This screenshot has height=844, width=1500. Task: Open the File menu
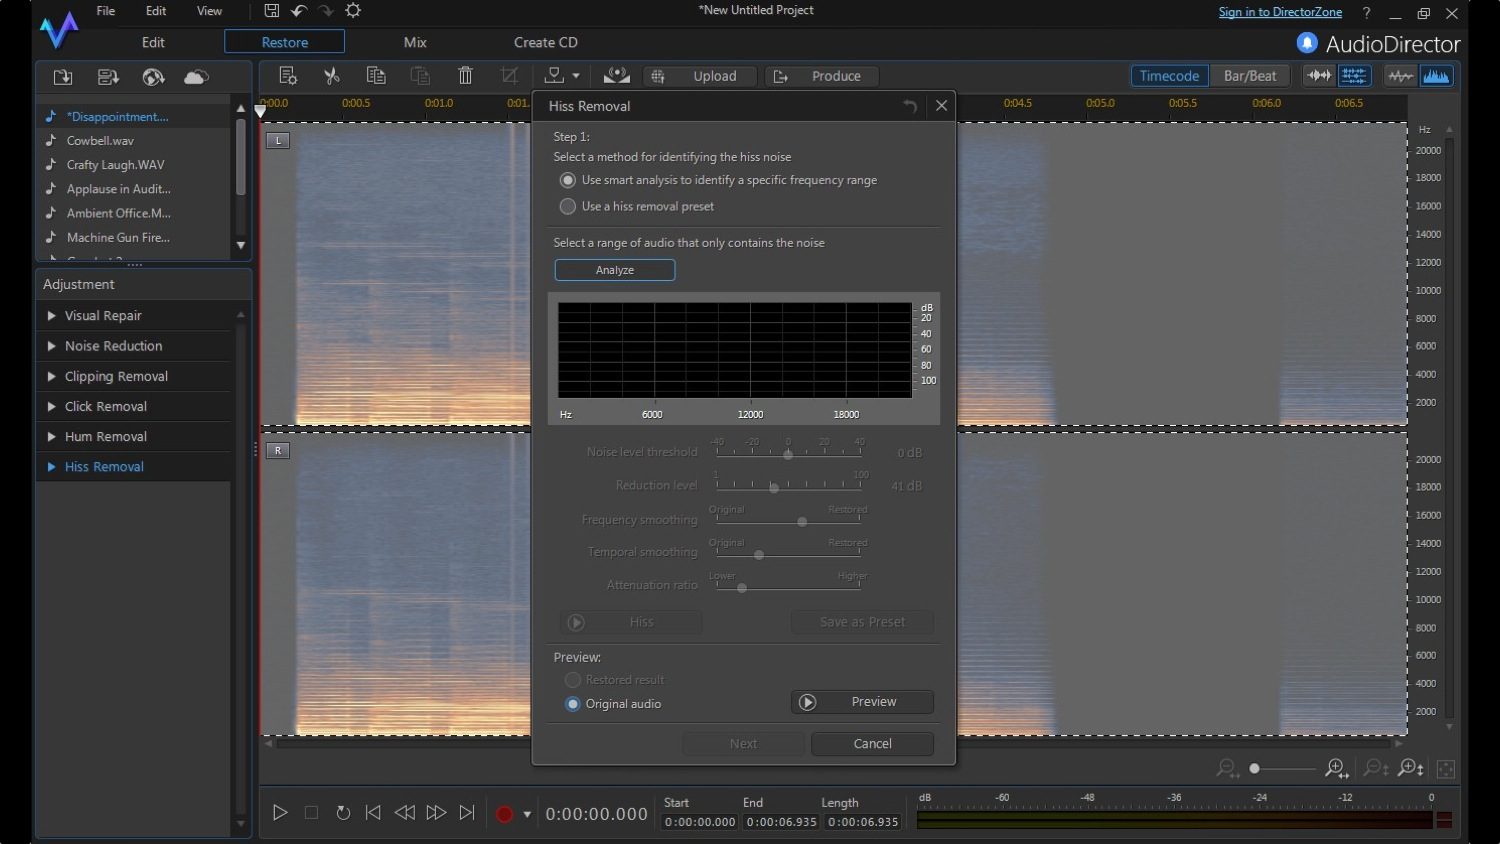105,11
